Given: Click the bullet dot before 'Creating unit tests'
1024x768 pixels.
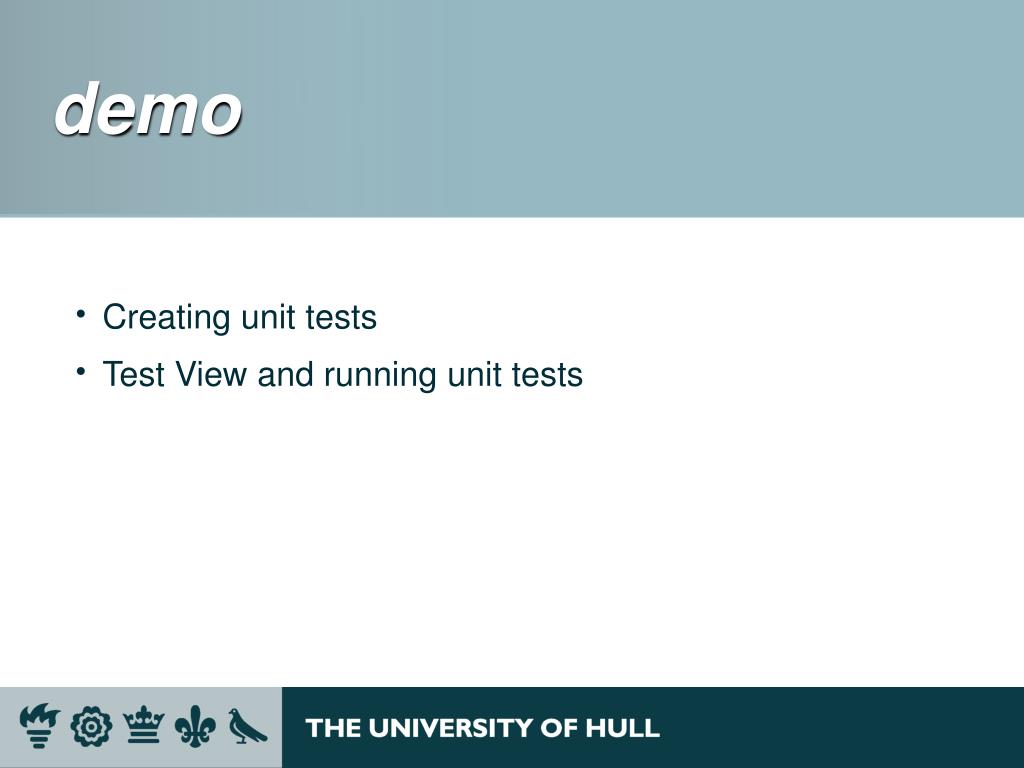Looking at the screenshot, I should point(81,315).
